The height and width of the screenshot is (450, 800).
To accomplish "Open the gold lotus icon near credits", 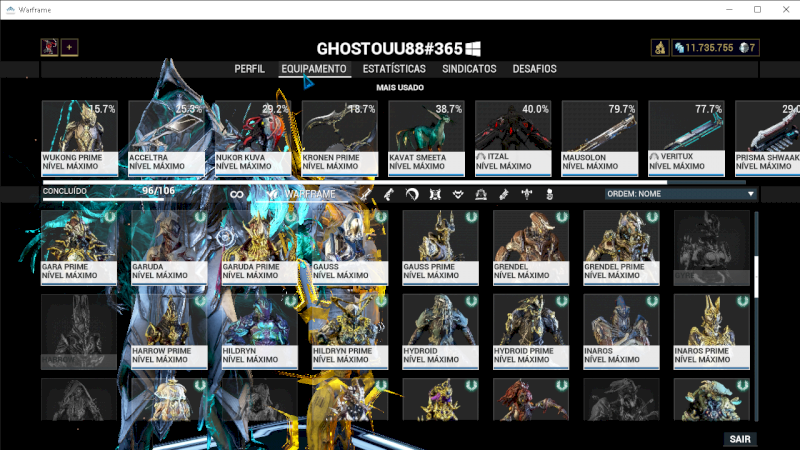I will tap(660, 48).
